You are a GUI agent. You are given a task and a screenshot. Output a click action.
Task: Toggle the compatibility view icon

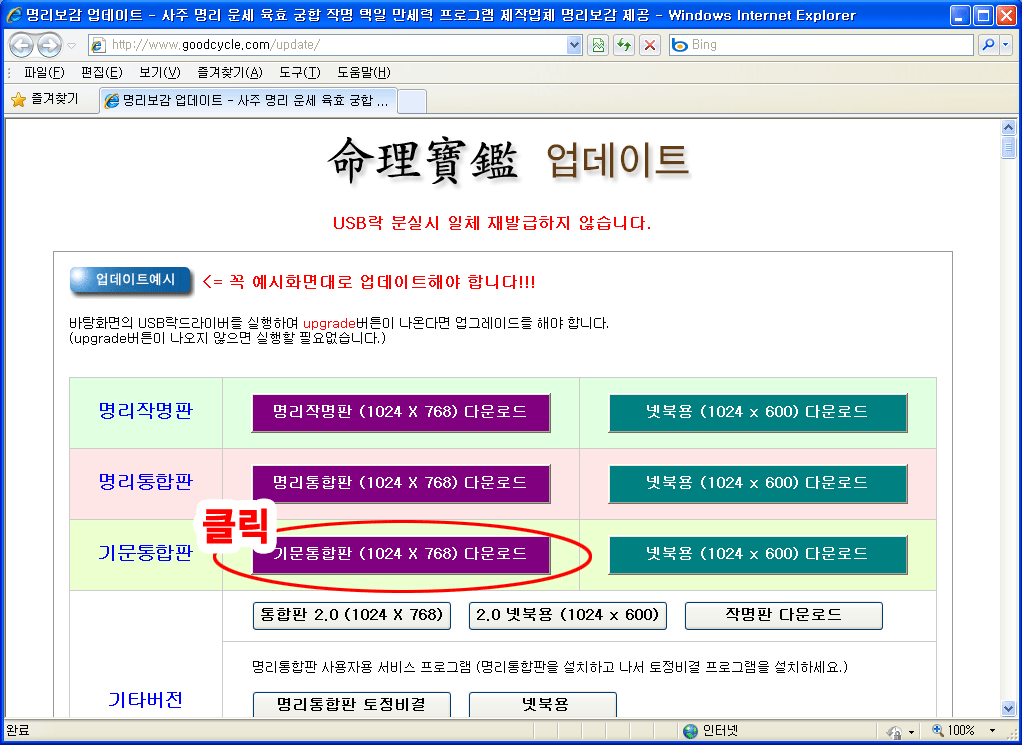(598, 45)
